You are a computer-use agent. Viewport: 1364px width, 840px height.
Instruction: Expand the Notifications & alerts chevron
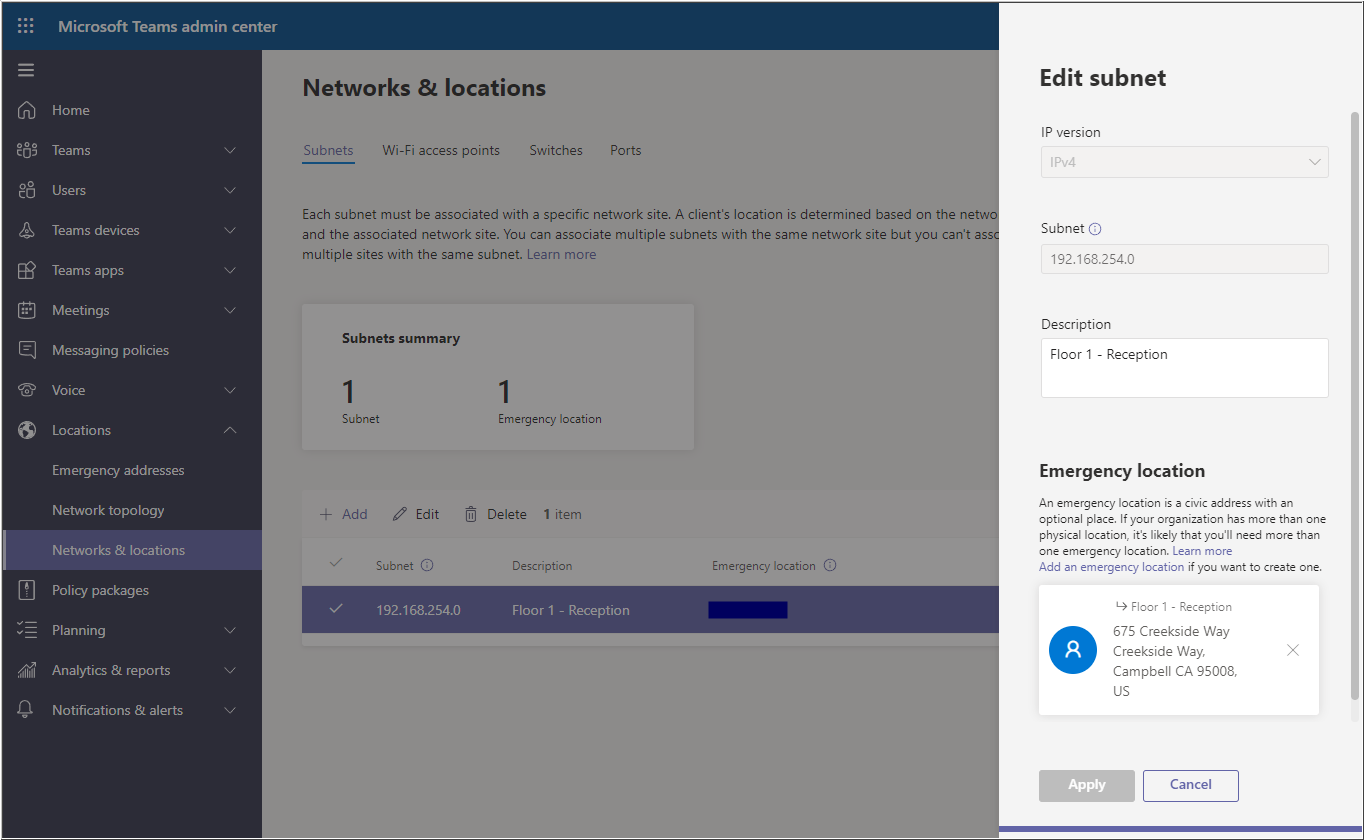pyautogui.click(x=230, y=710)
